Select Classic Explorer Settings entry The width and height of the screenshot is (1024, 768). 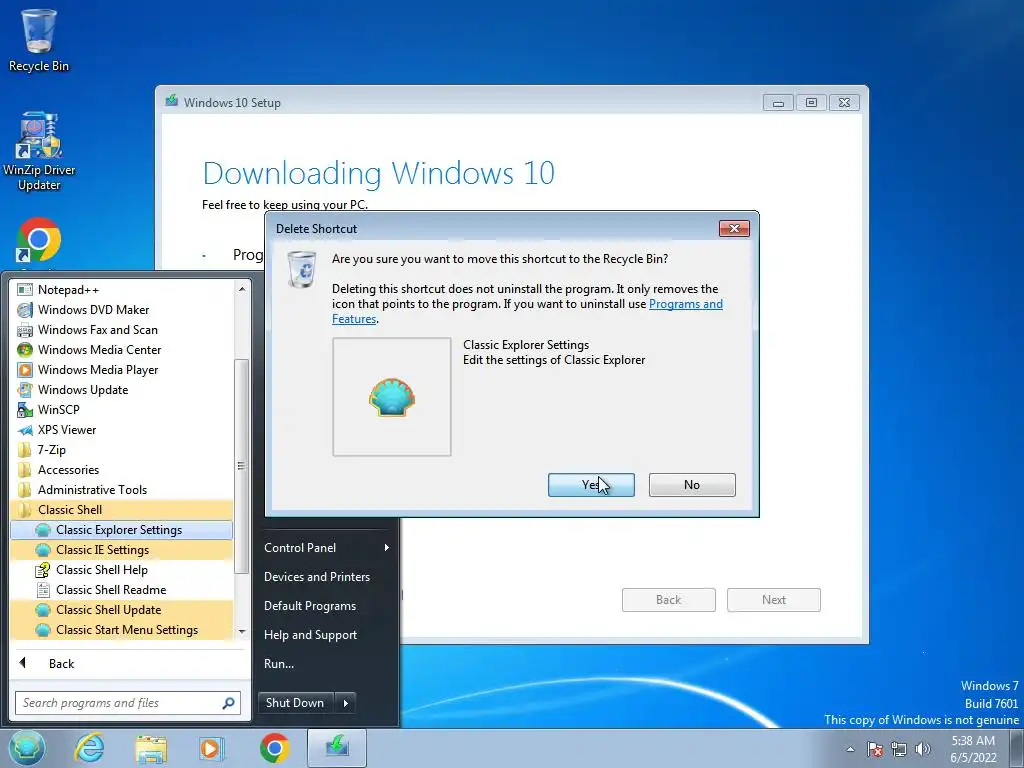122,530
